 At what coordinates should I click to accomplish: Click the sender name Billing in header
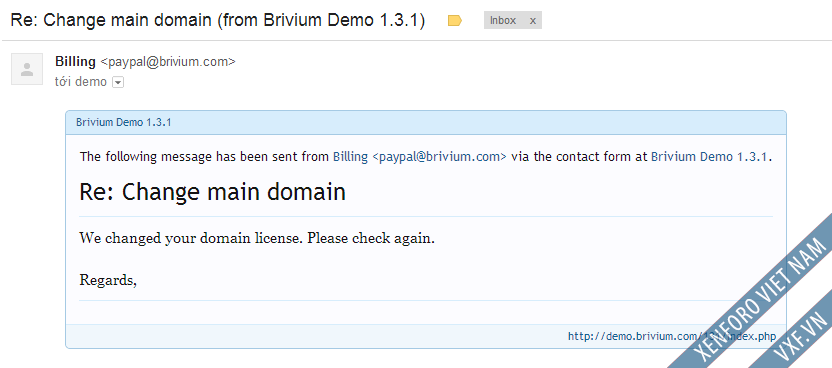click(75, 62)
